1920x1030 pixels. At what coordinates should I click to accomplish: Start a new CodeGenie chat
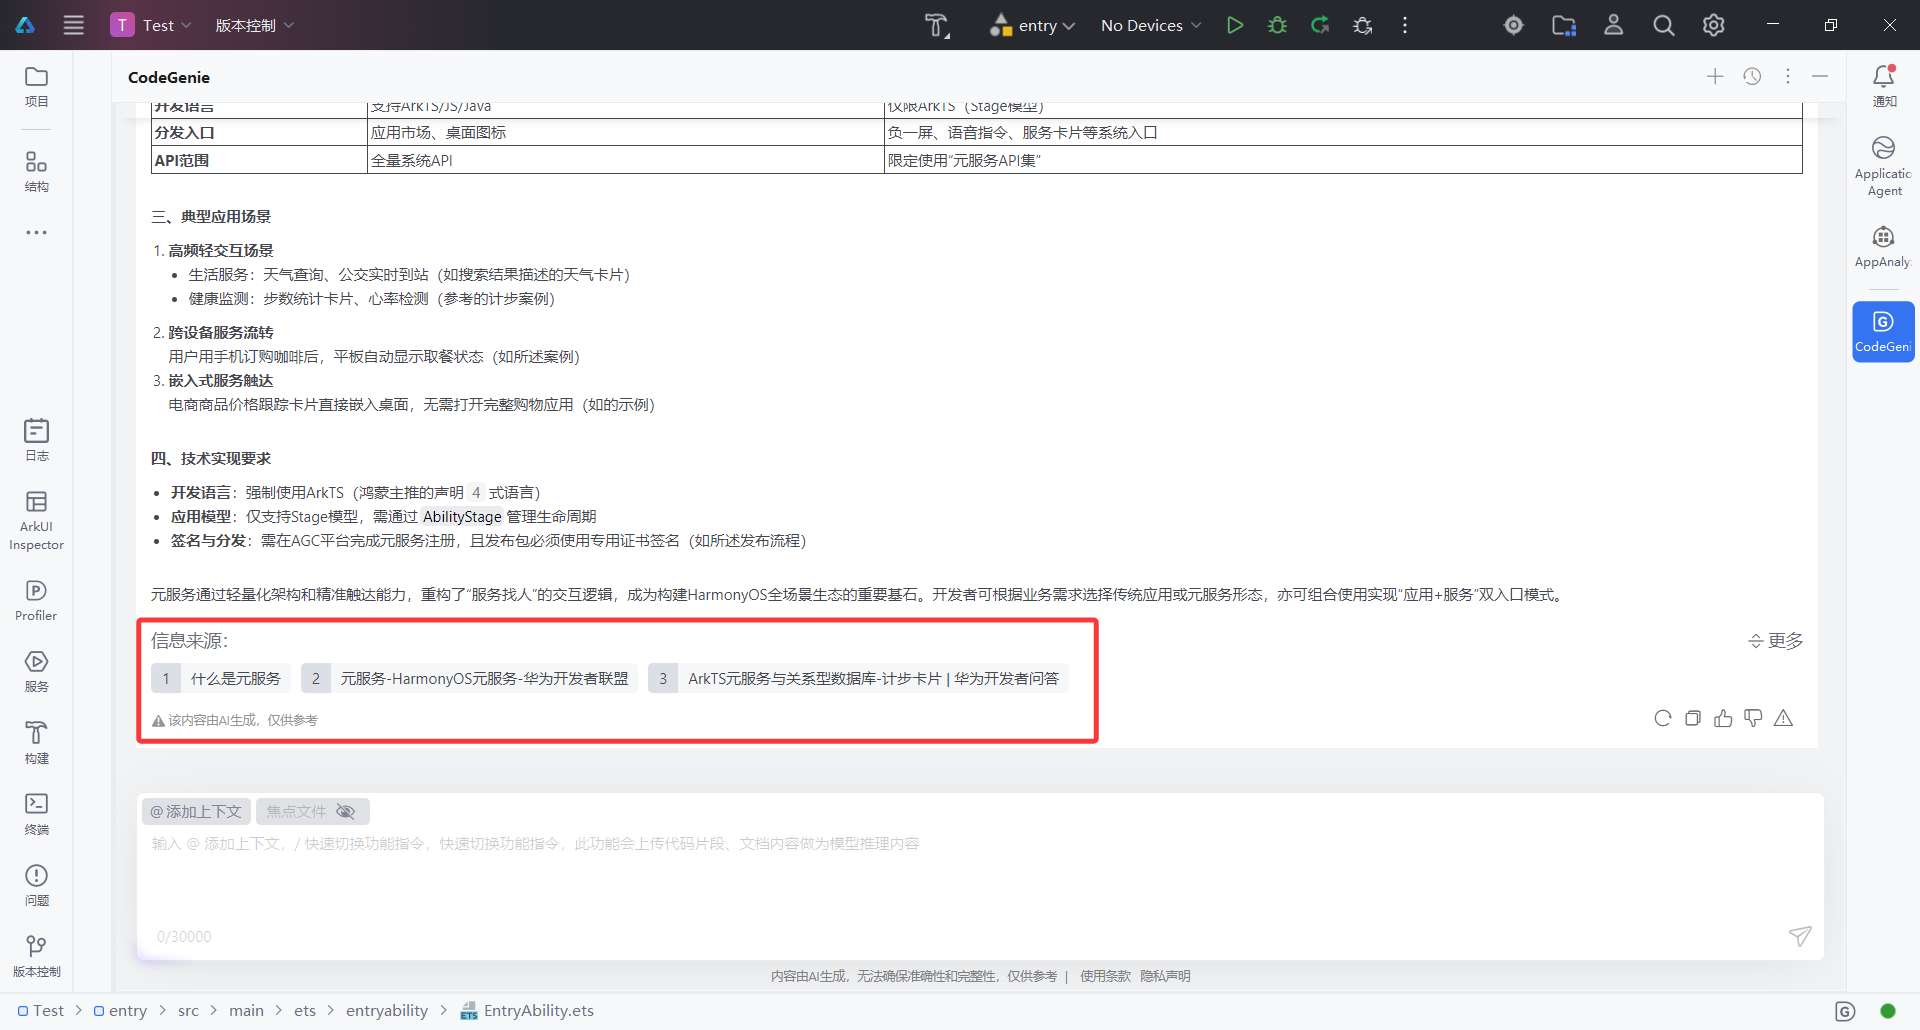point(1715,77)
